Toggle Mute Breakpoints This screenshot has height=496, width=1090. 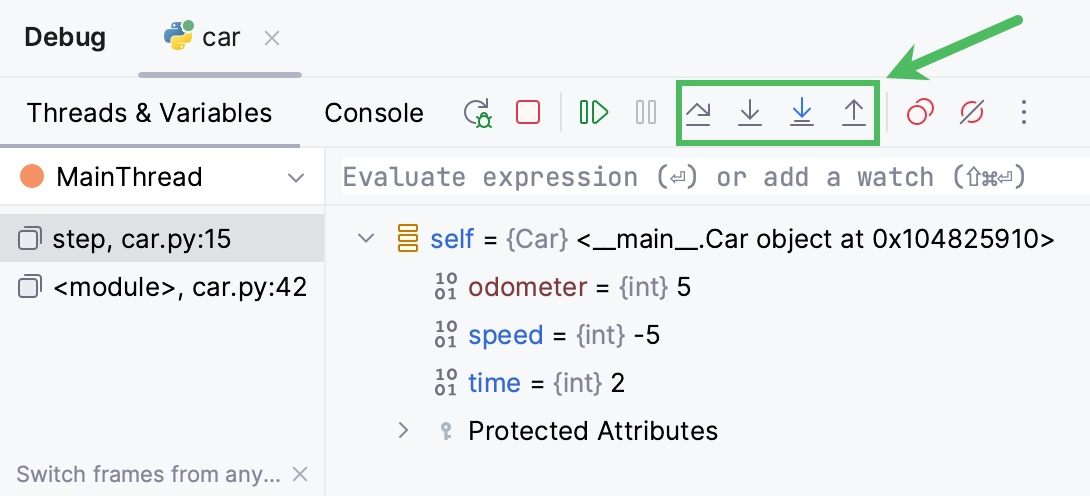972,113
